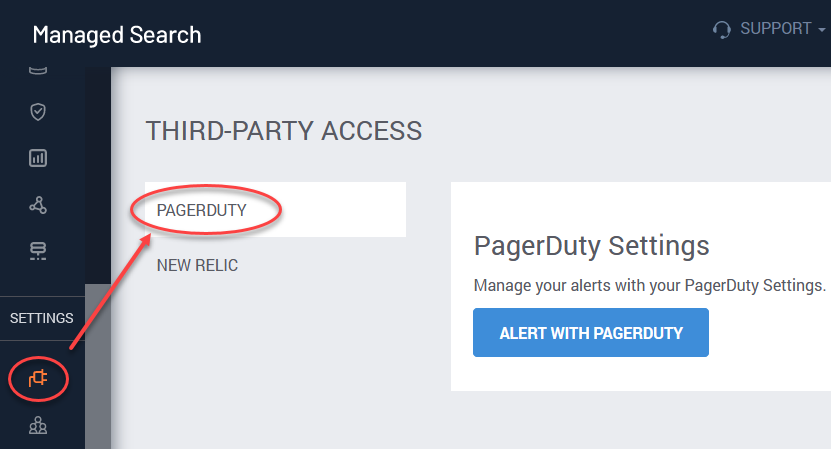Click the ALERT WITH PAGERDUTY button

pyautogui.click(x=590, y=332)
